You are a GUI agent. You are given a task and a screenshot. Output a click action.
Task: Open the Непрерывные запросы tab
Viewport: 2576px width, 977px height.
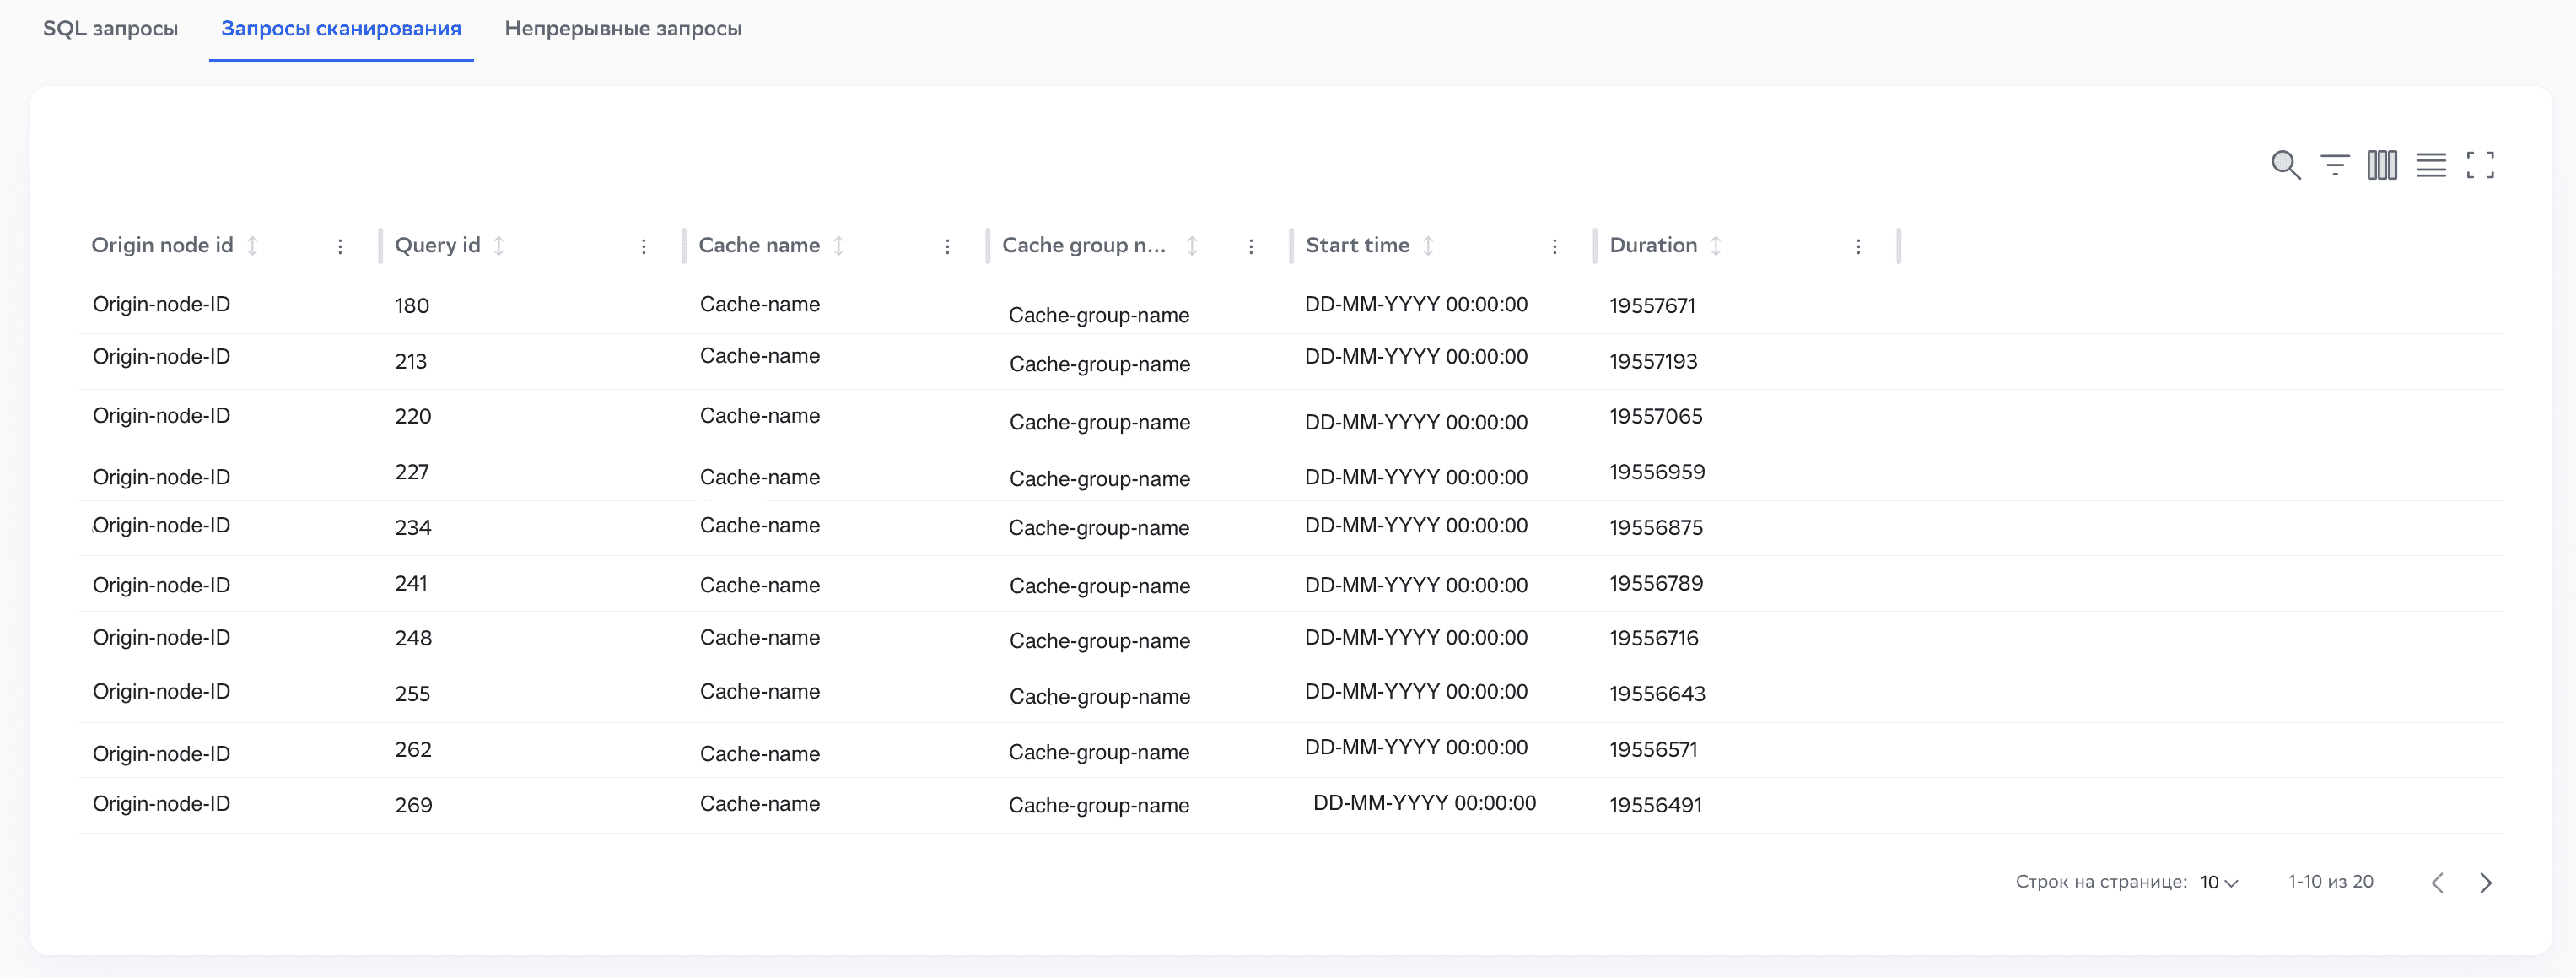[x=624, y=29]
